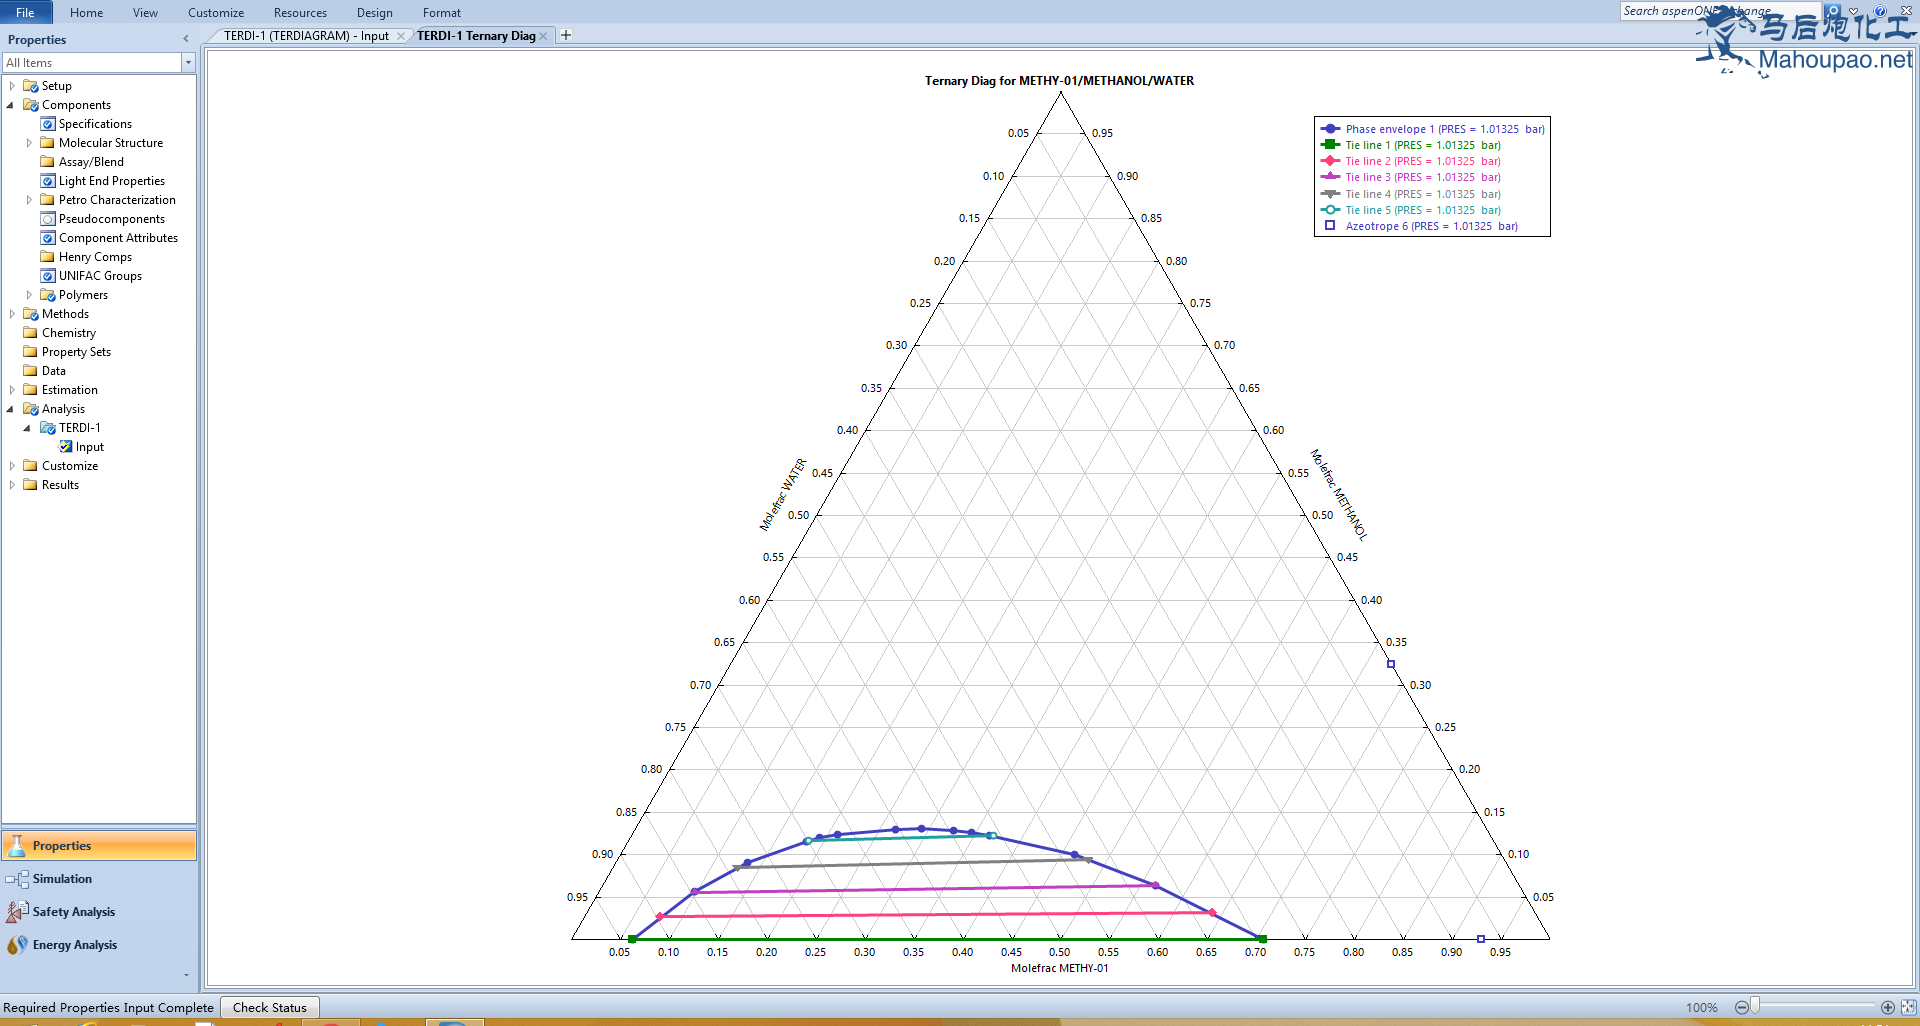1920x1026 pixels.
Task: Select Azeotrope 6 legend entry
Action: [1420, 226]
